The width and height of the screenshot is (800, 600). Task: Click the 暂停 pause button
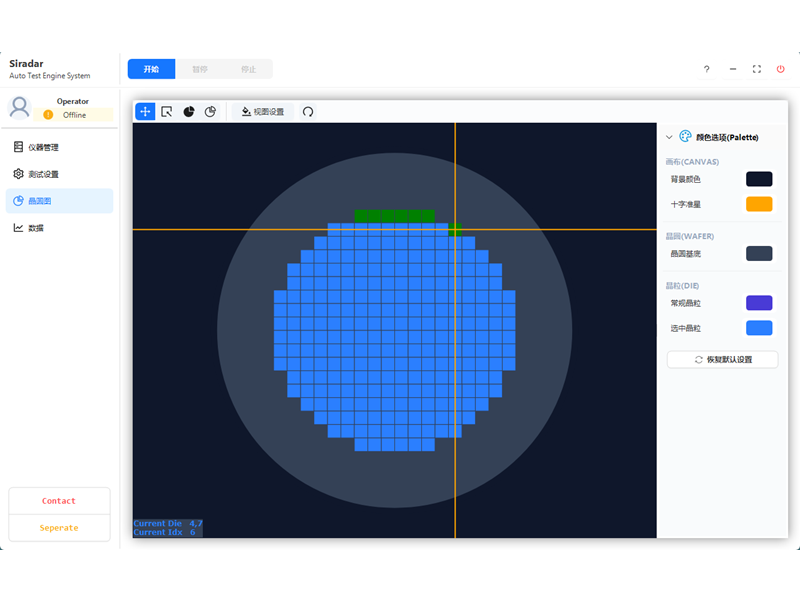pyautogui.click(x=200, y=69)
